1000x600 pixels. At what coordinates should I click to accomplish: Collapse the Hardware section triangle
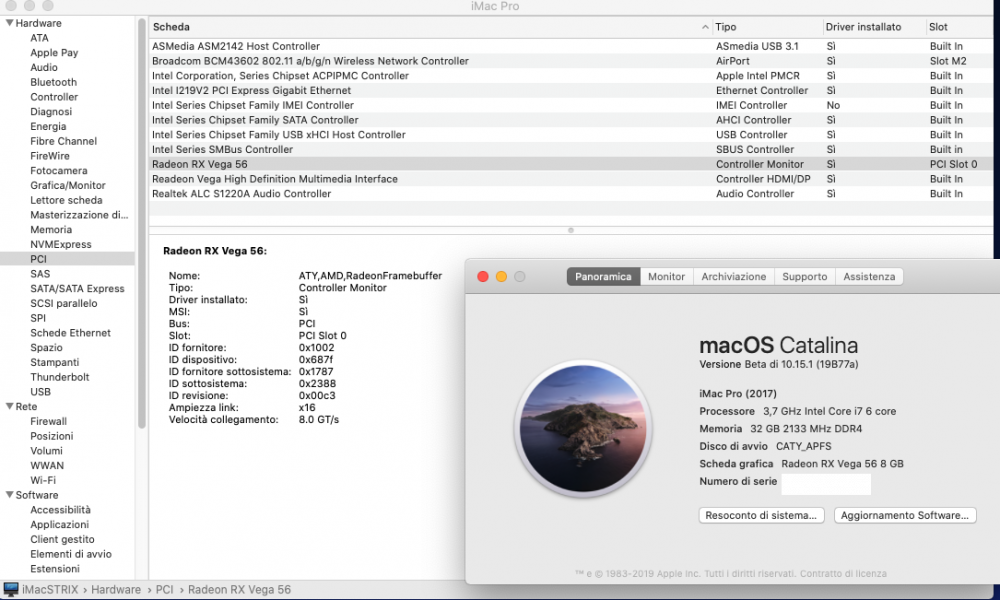click(x=10, y=23)
